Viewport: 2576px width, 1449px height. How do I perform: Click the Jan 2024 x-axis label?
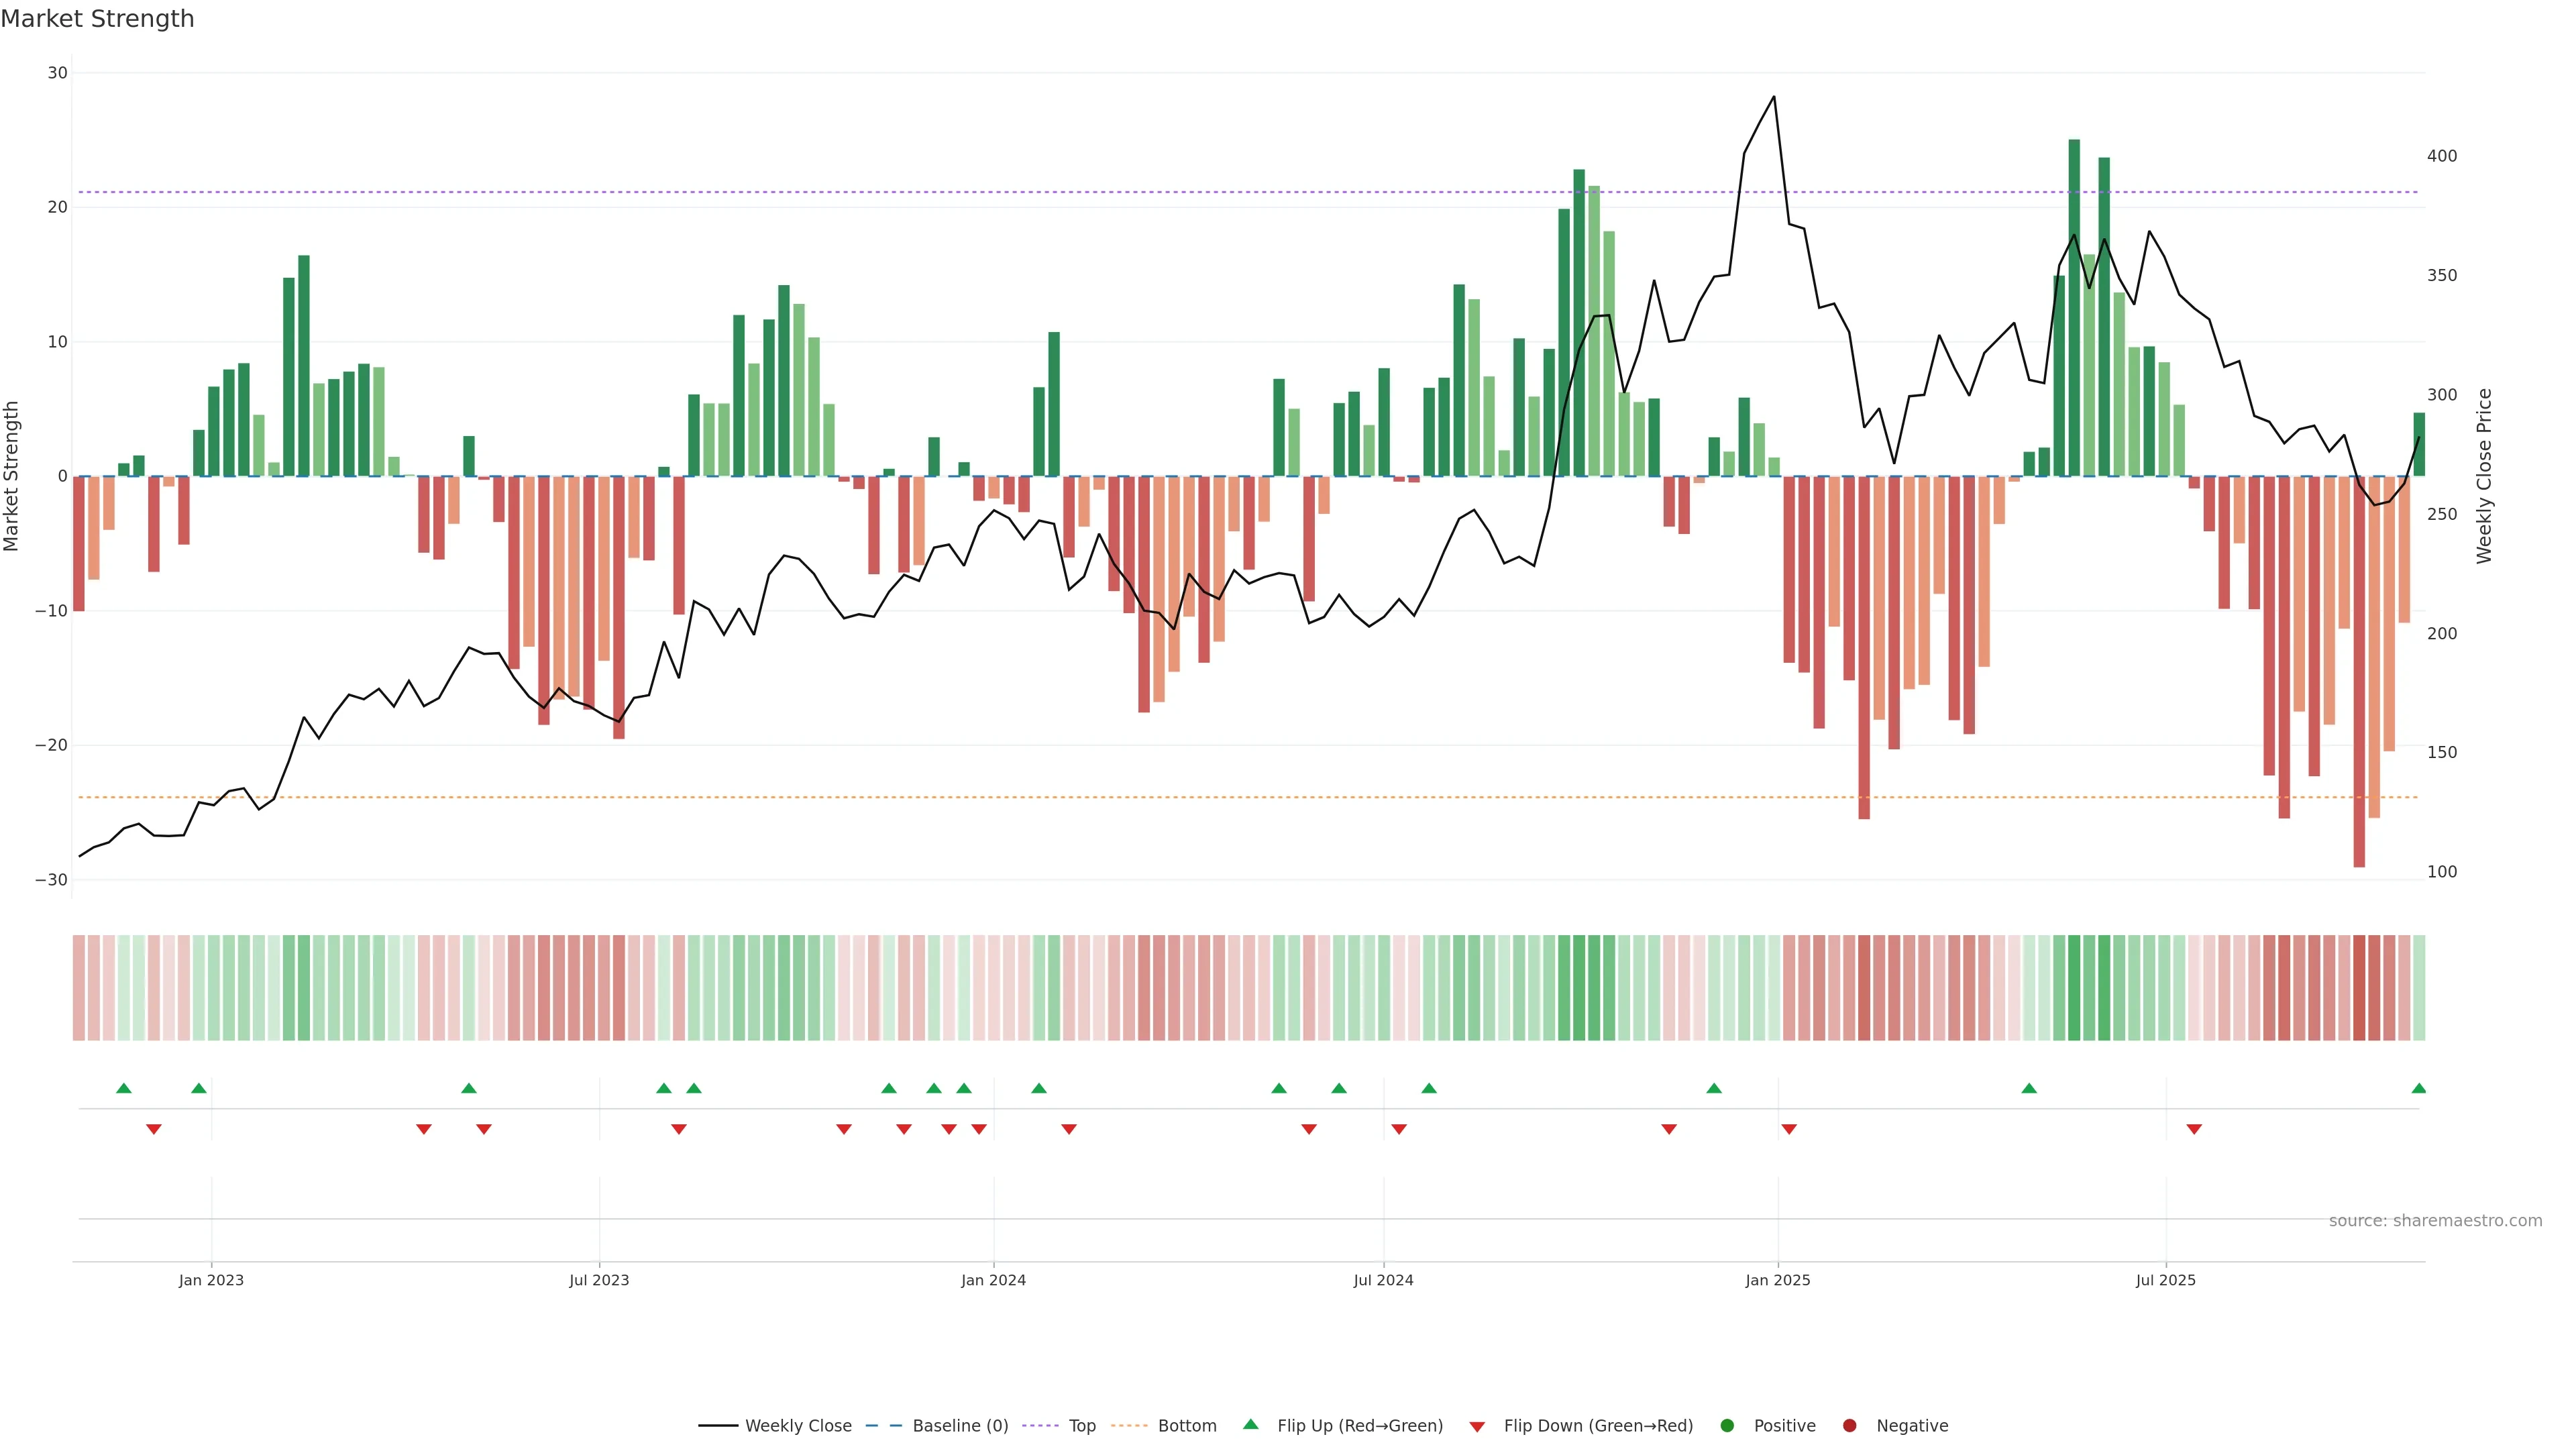993,1280
